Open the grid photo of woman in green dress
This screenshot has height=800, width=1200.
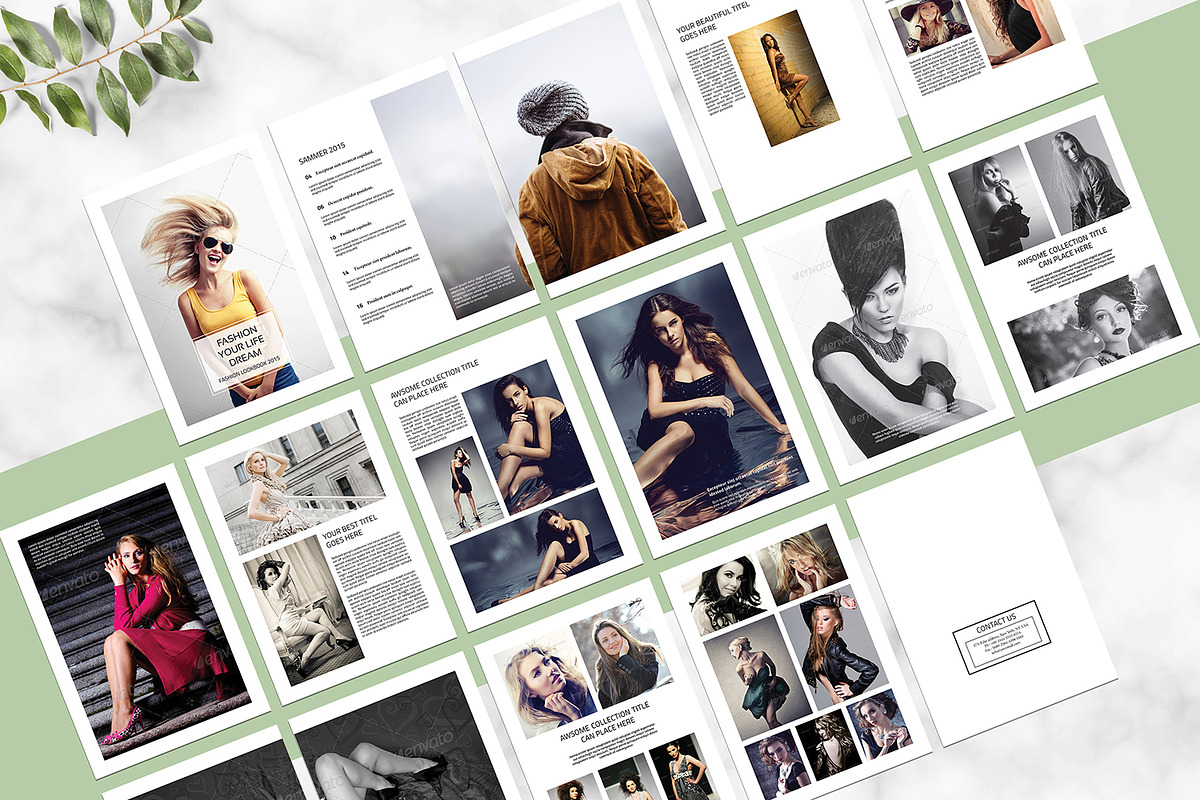[757, 676]
